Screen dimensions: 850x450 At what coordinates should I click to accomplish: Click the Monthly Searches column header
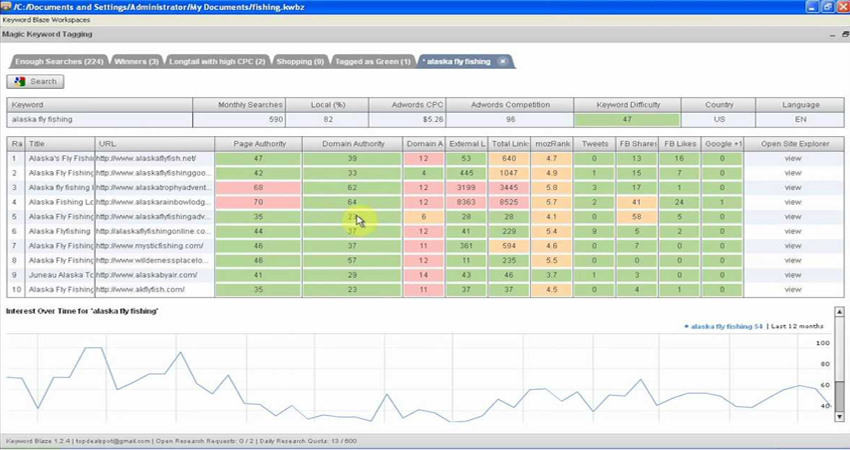239,105
